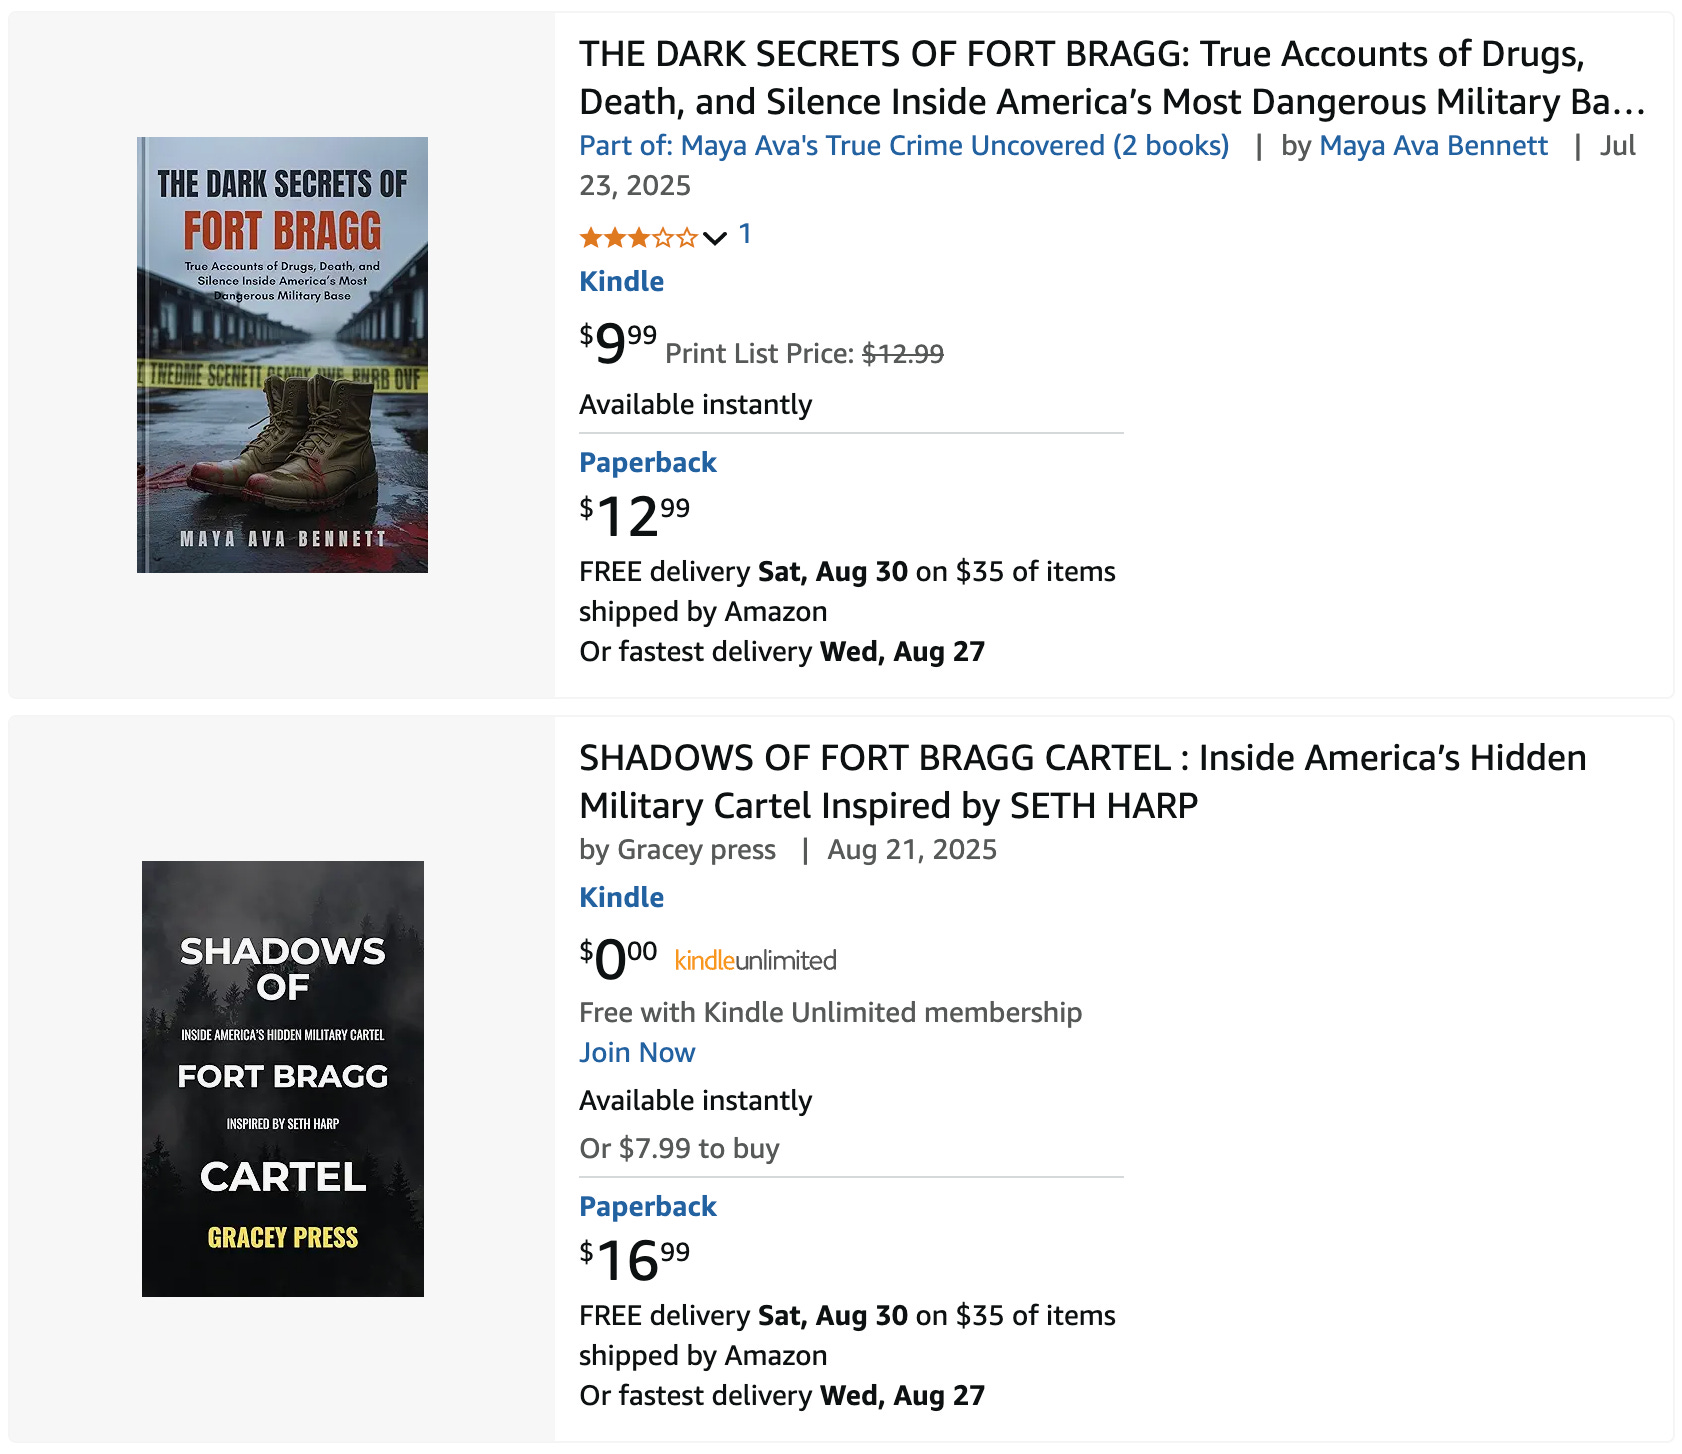This screenshot has width=1682, height=1454.
Task: Expand the star rating breakdown chevron
Action: click(x=715, y=238)
